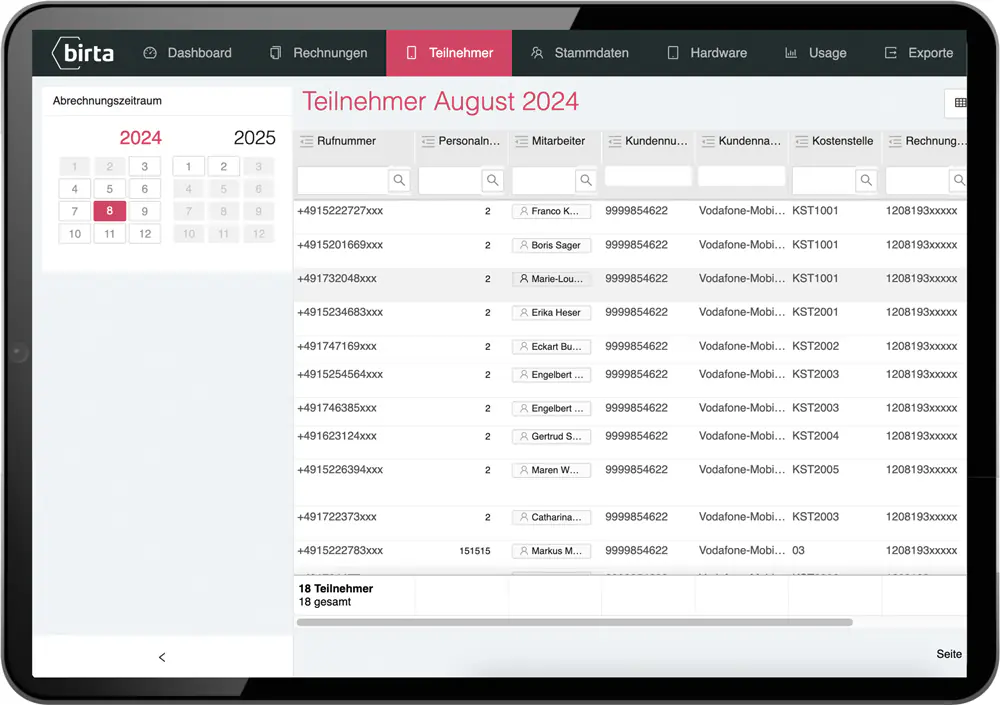Sort by the Rufnummer column header
Screen dimensions: 1000x705
[346, 141]
